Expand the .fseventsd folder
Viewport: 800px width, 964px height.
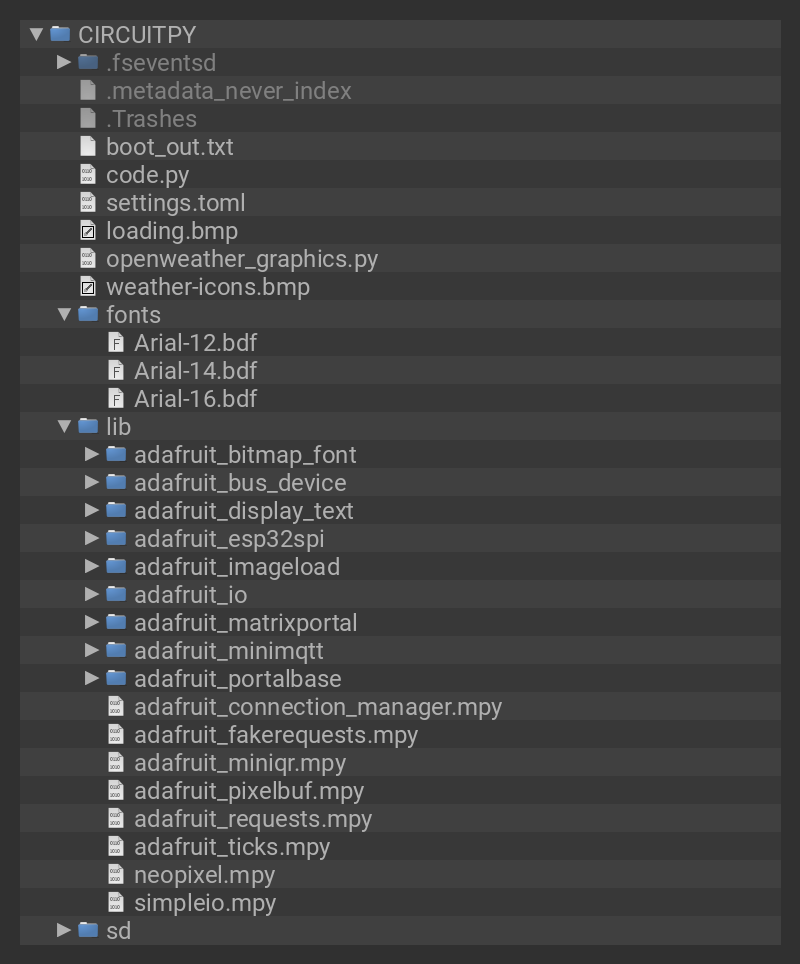pyautogui.click(x=64, y=63)
